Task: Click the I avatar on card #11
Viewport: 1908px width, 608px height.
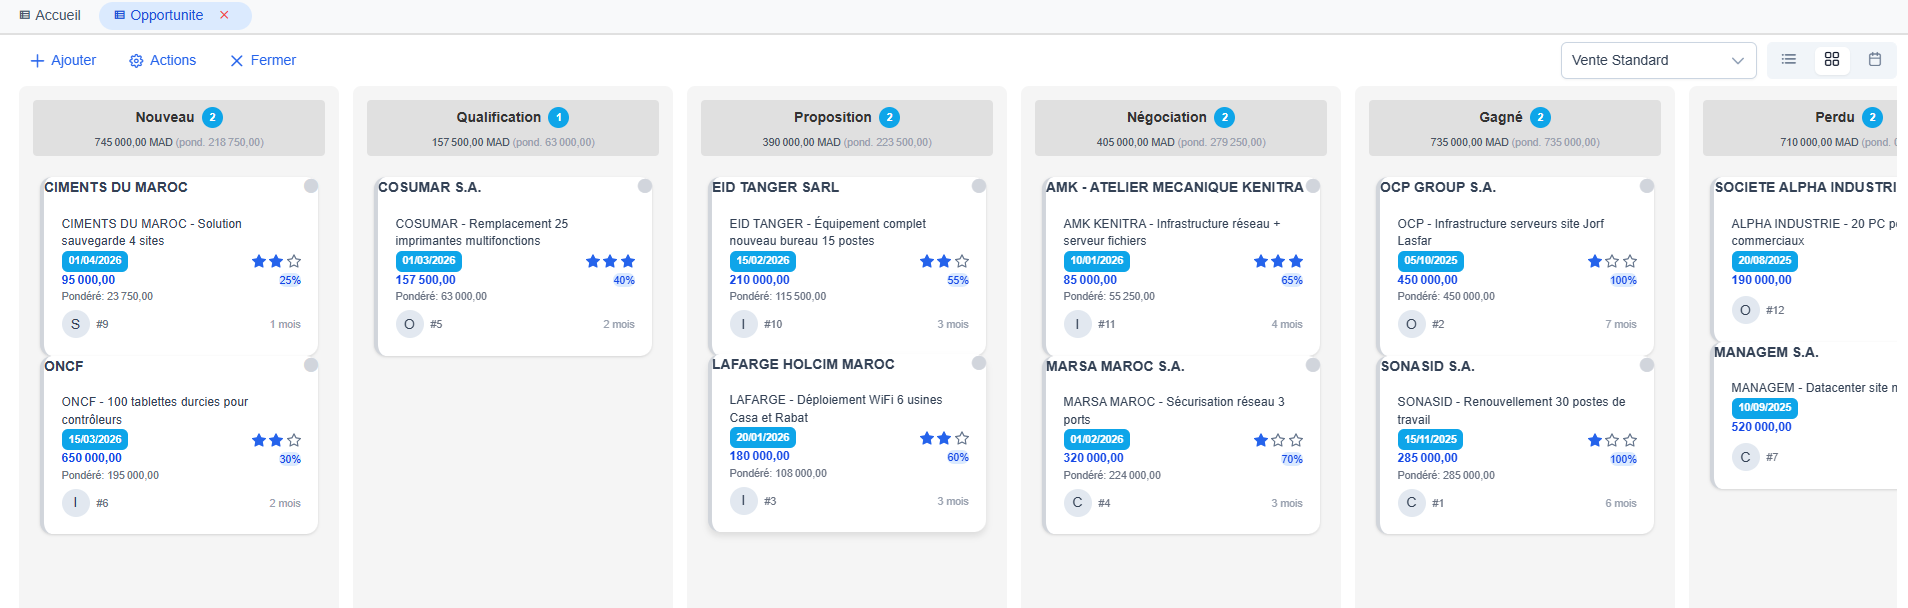Action: (1078, 324)
